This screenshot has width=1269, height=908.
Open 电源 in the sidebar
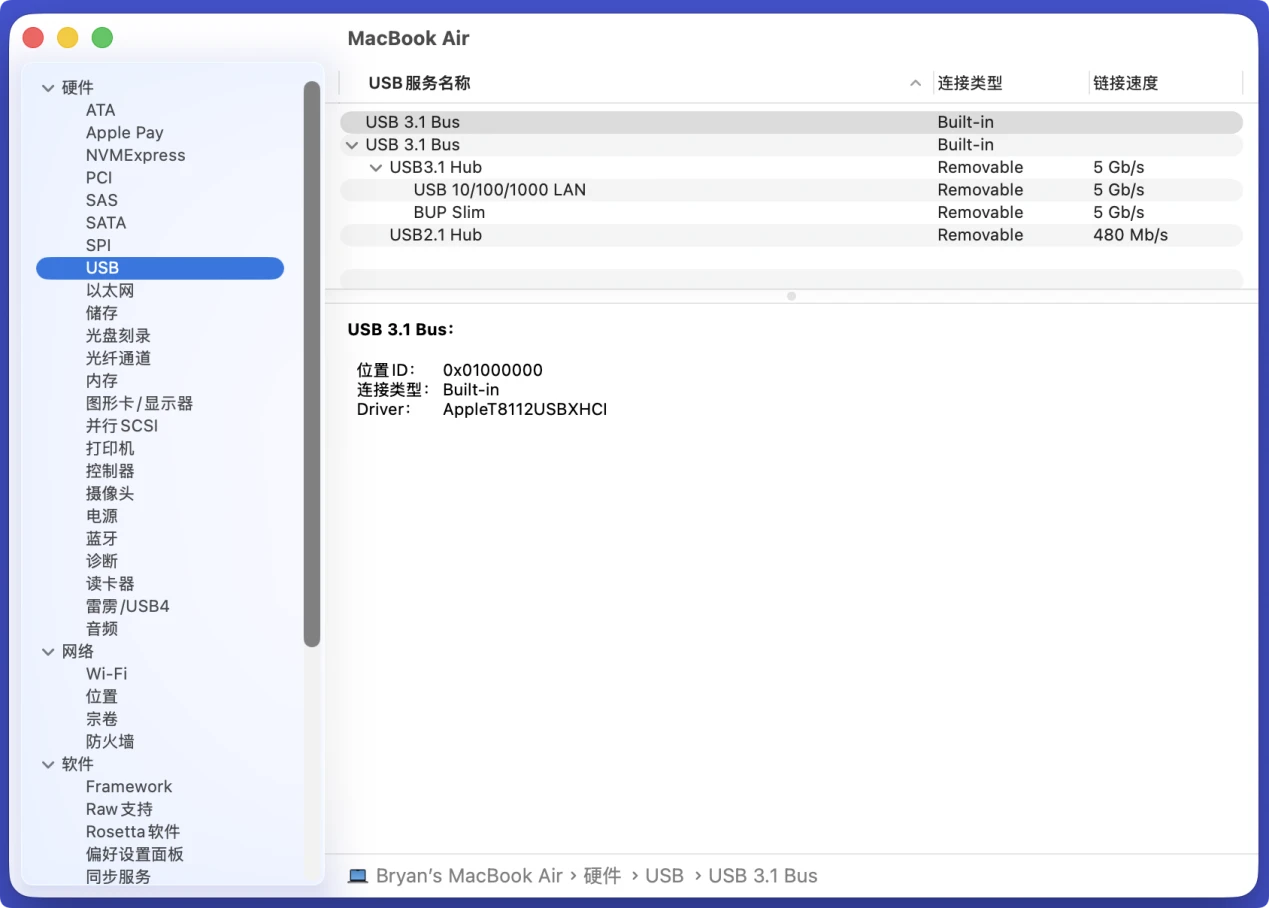pos(102,516)
